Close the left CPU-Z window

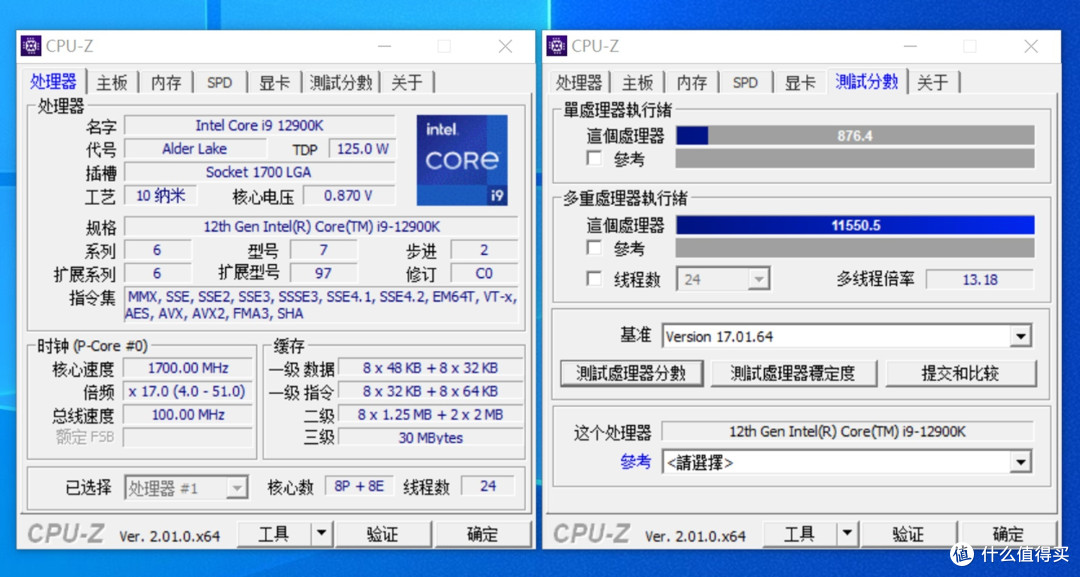(505, 46)
